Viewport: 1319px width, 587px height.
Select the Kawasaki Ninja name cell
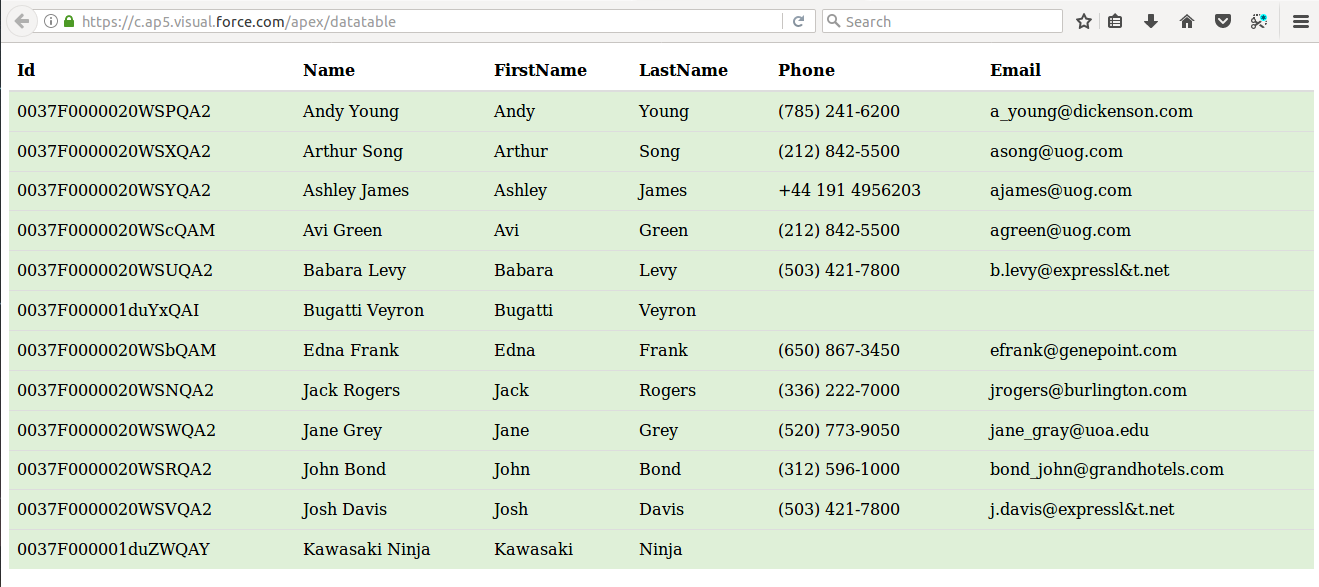click(x=367, y=549)
